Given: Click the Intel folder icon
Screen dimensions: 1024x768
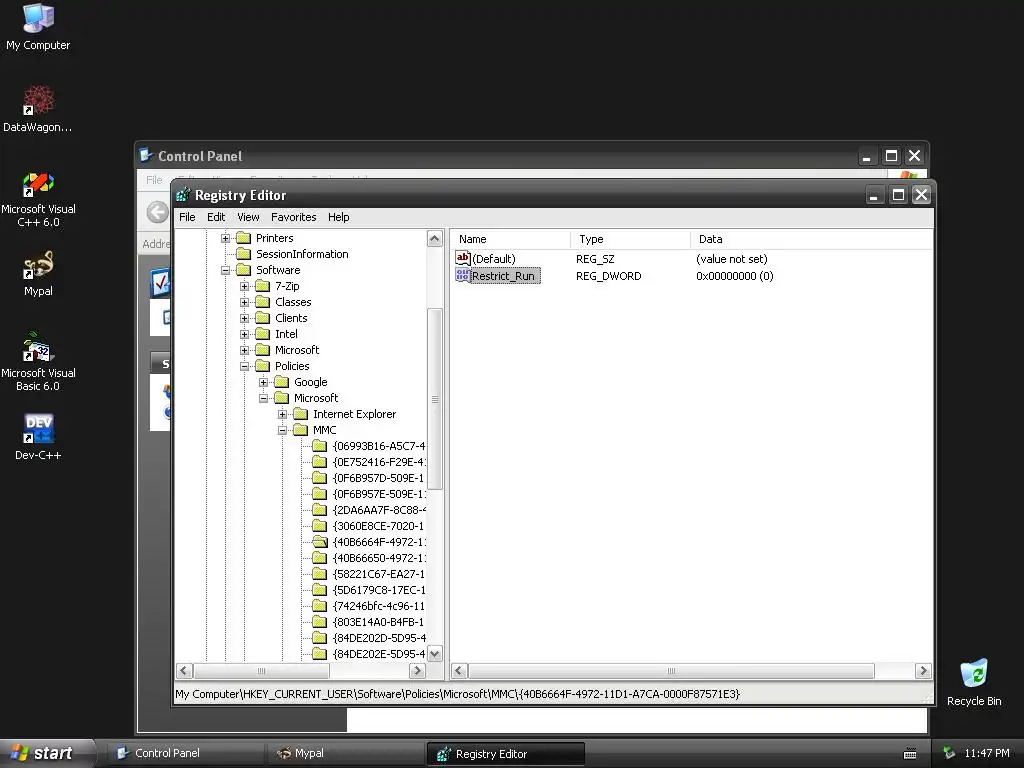Looking at the screenshot, I should point(263,334).
